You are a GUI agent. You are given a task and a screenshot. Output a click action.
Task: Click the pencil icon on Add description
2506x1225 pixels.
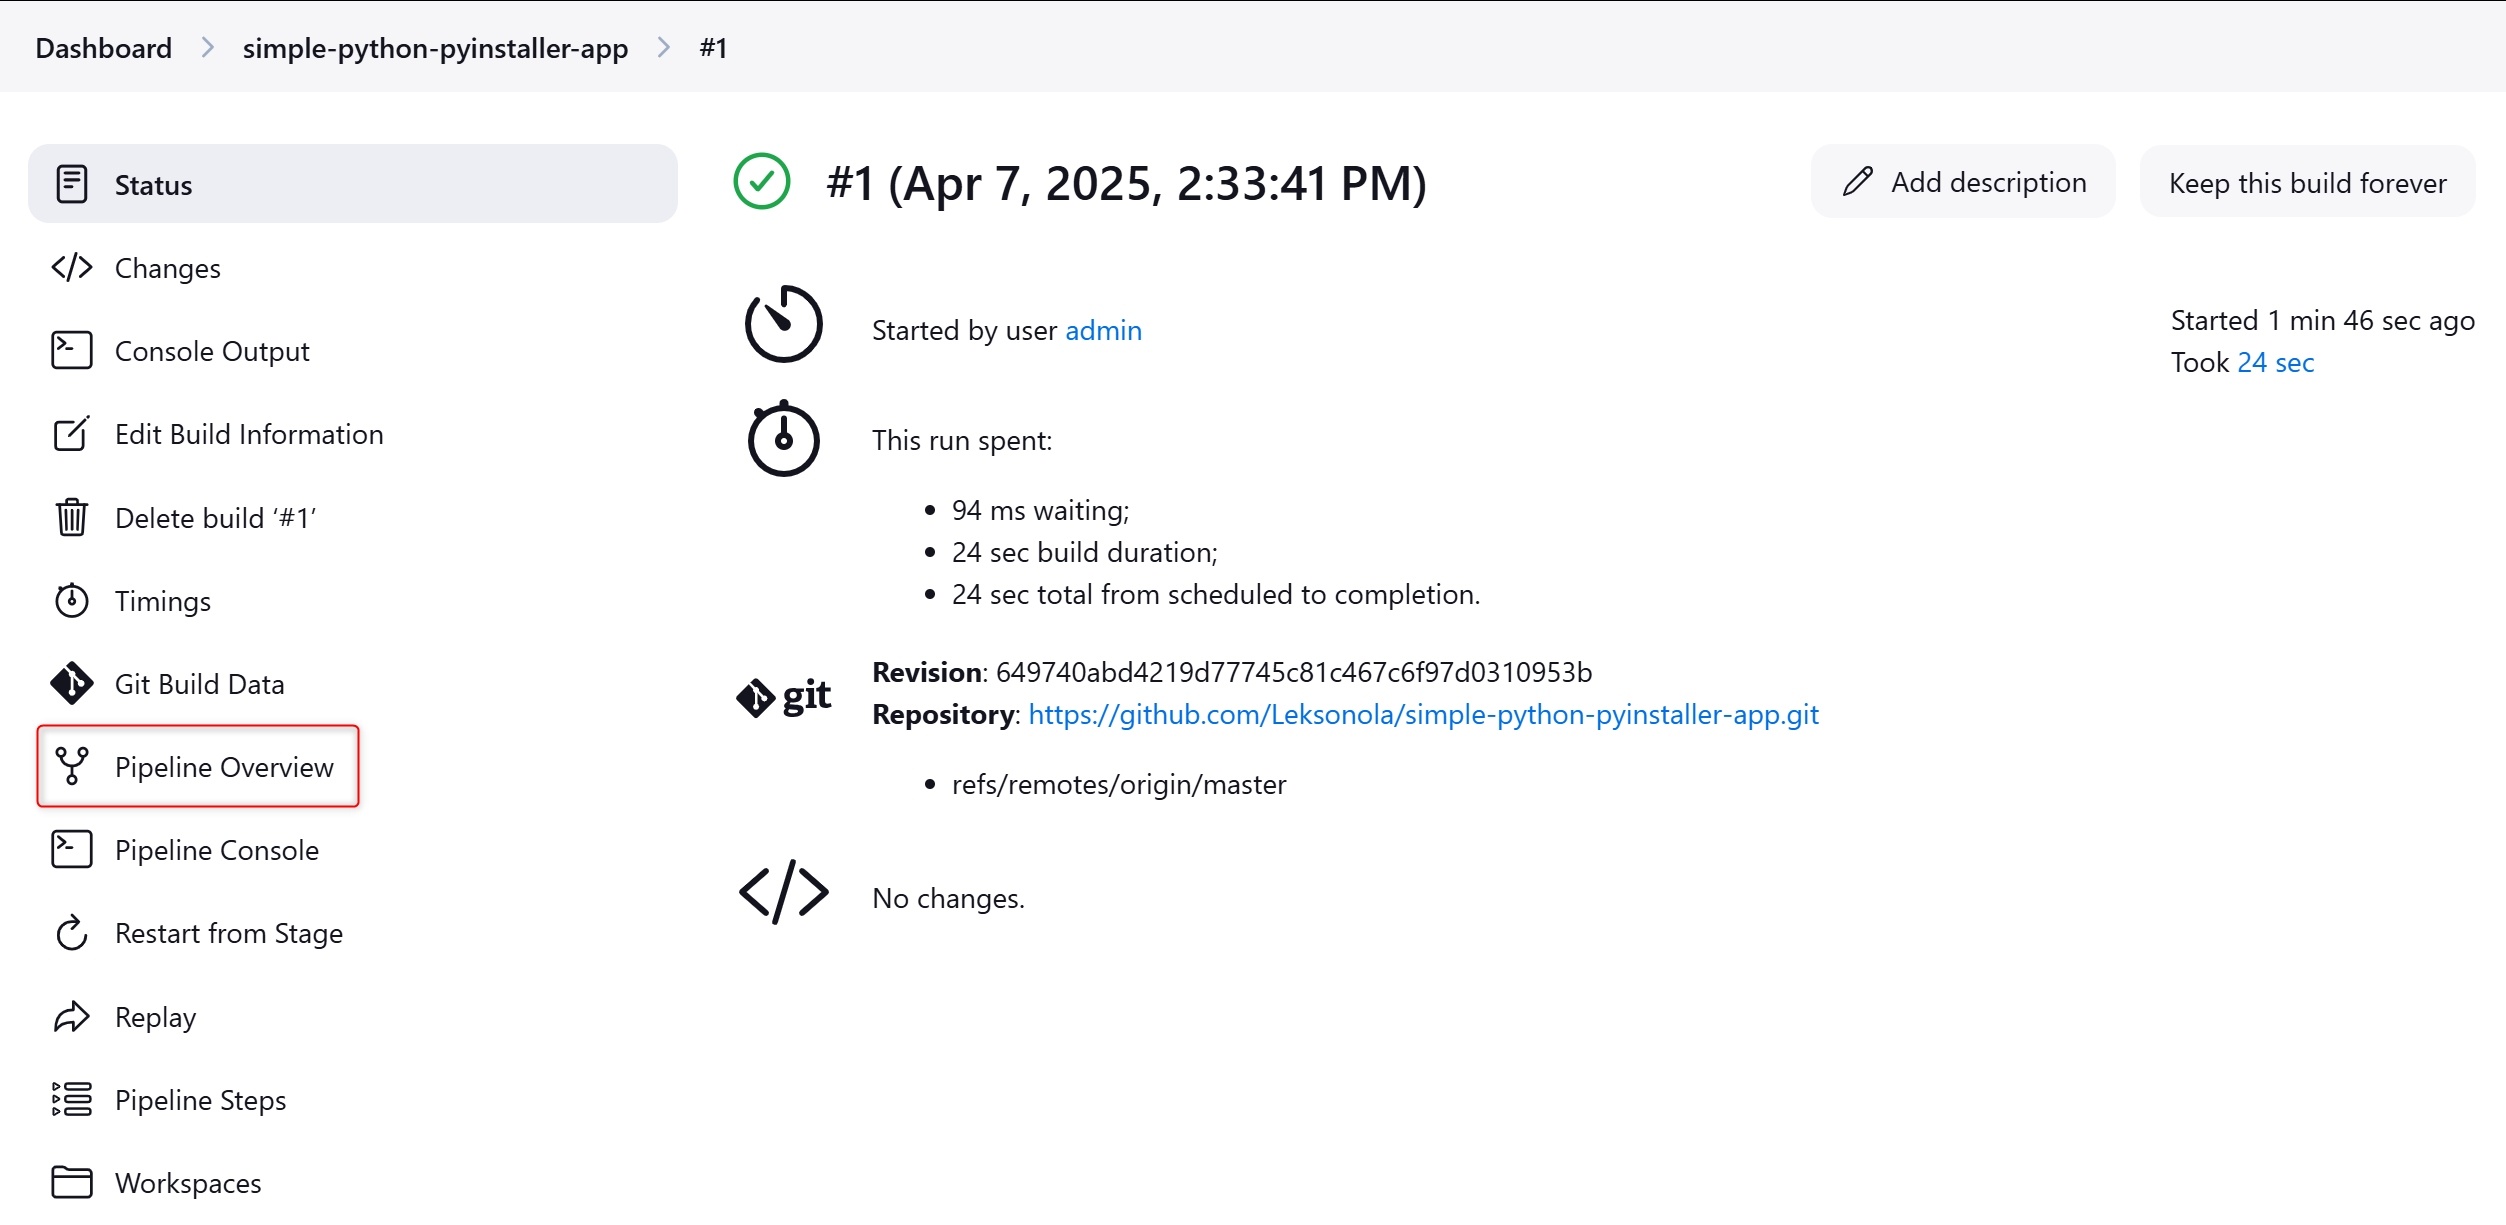coord(1858,182)
